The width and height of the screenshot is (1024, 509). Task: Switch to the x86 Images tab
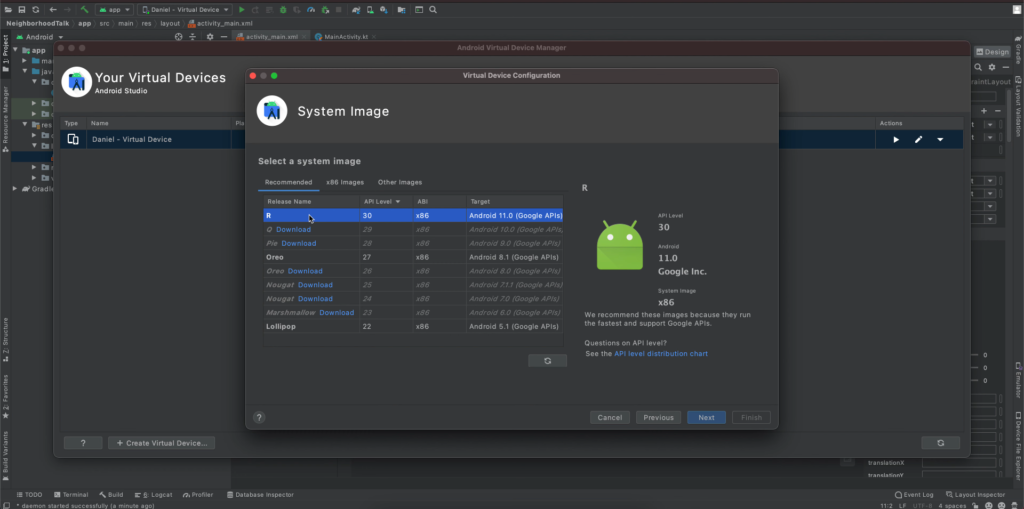[x=345, y=182]
